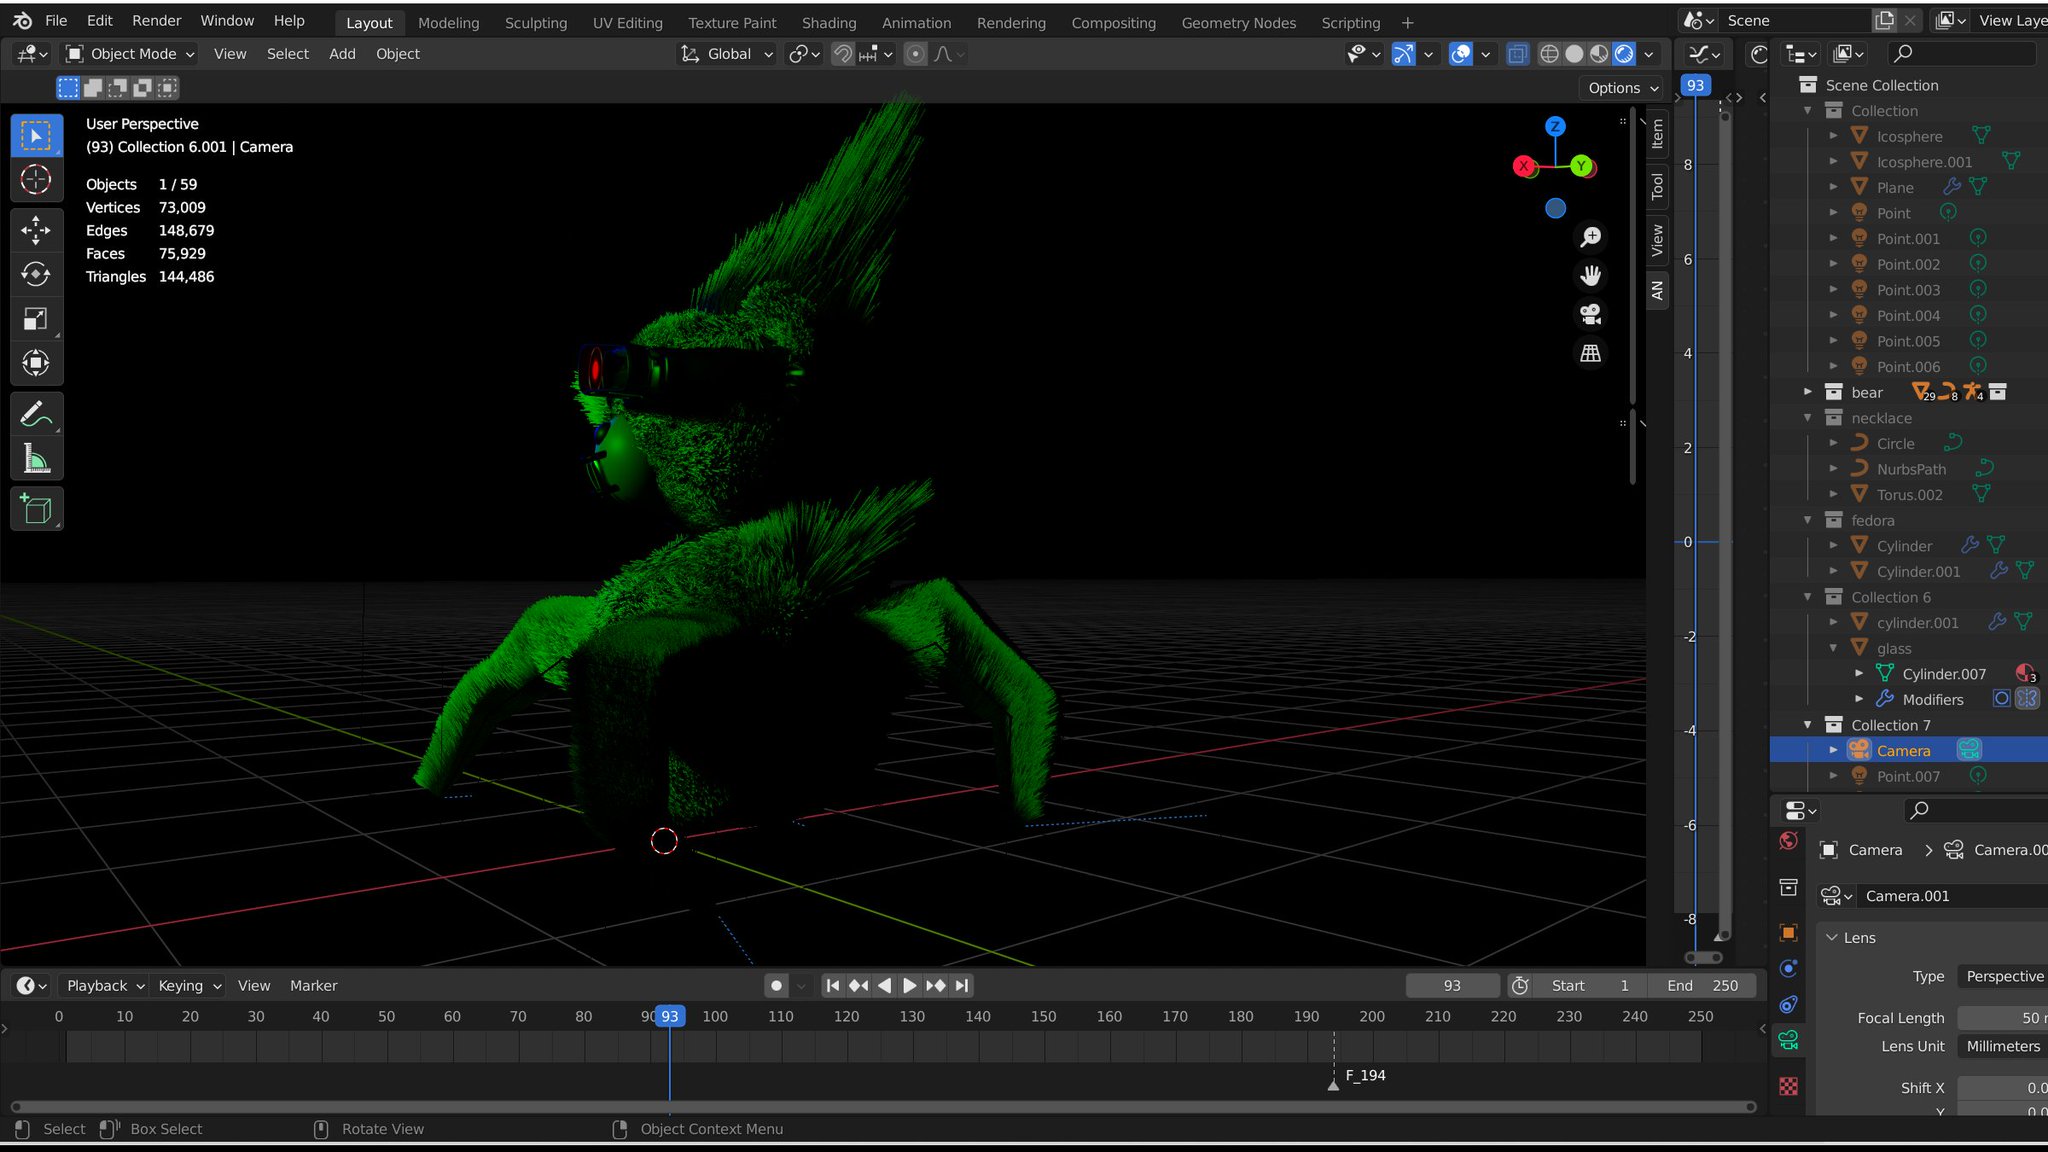Select the Scale tool

click(36, 319)
